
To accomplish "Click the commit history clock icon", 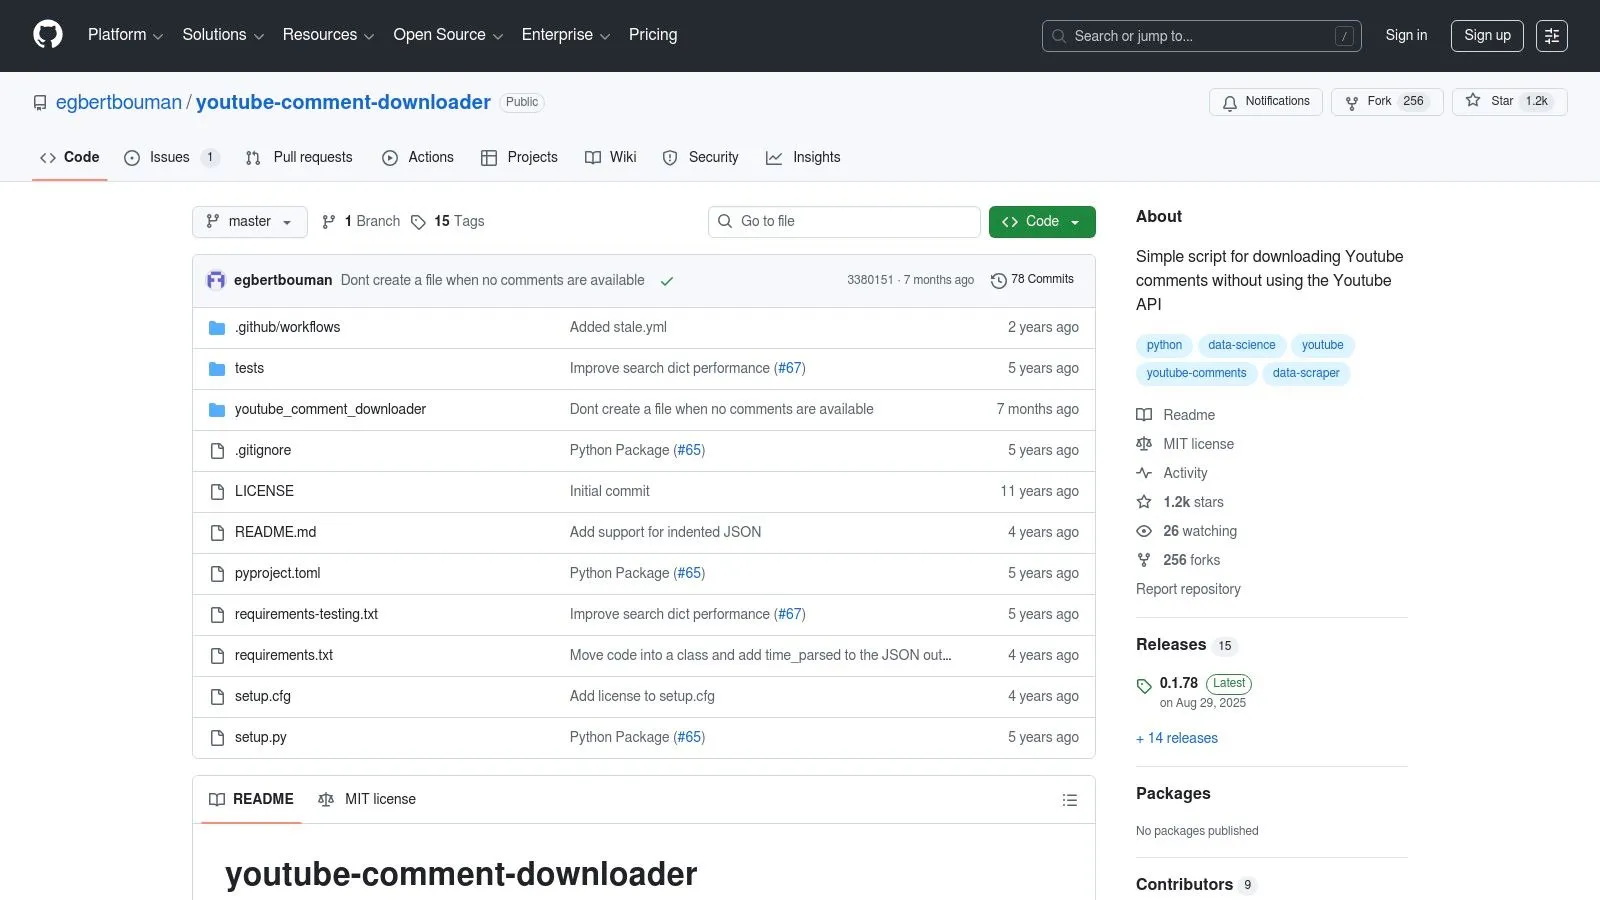I will 998,281.
